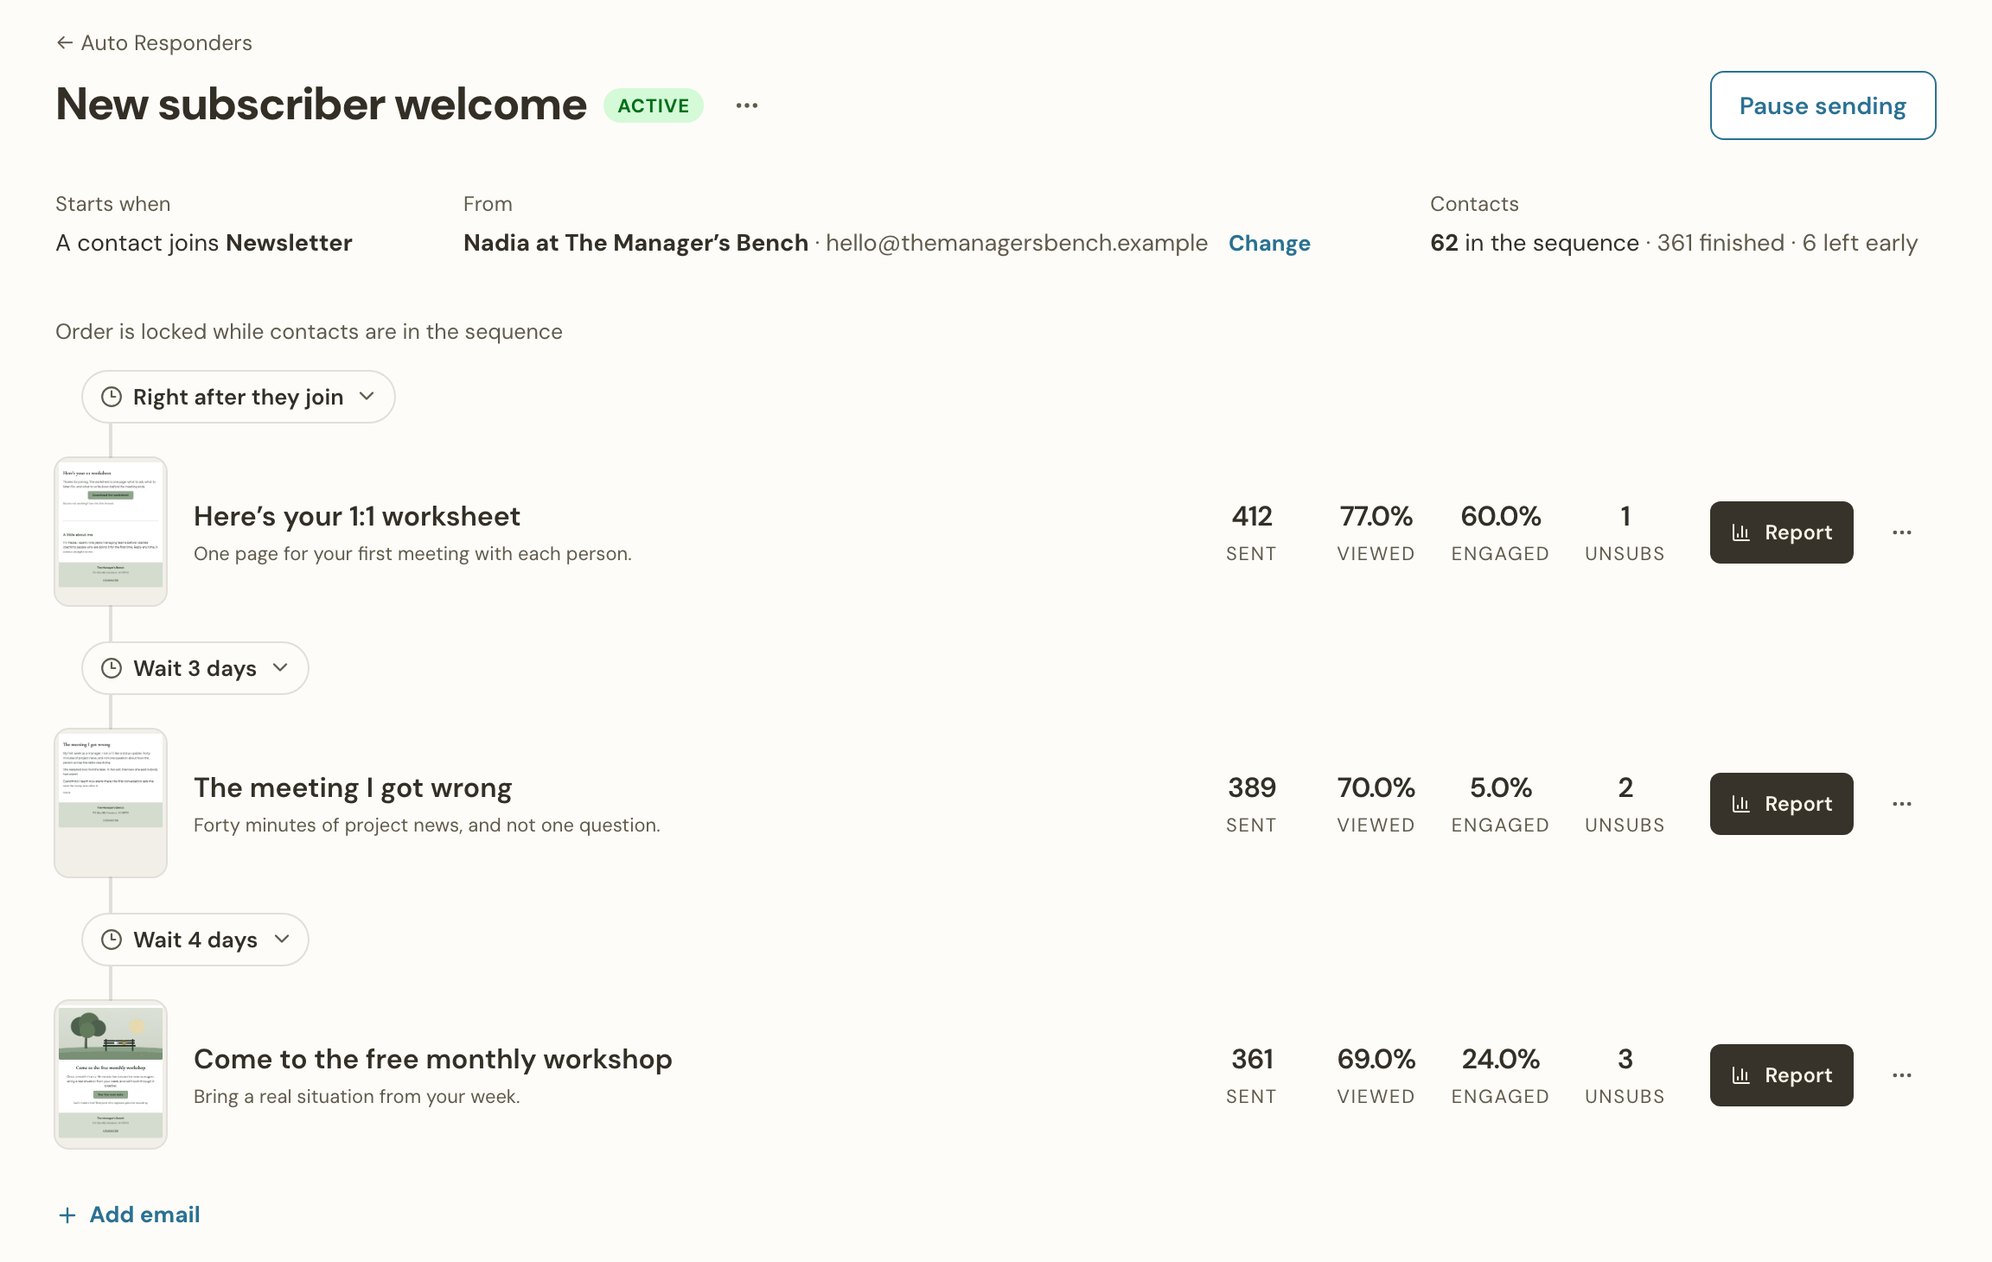Click the Add email link
The image size is (1992, 1262).
[x=129, y=1214]
